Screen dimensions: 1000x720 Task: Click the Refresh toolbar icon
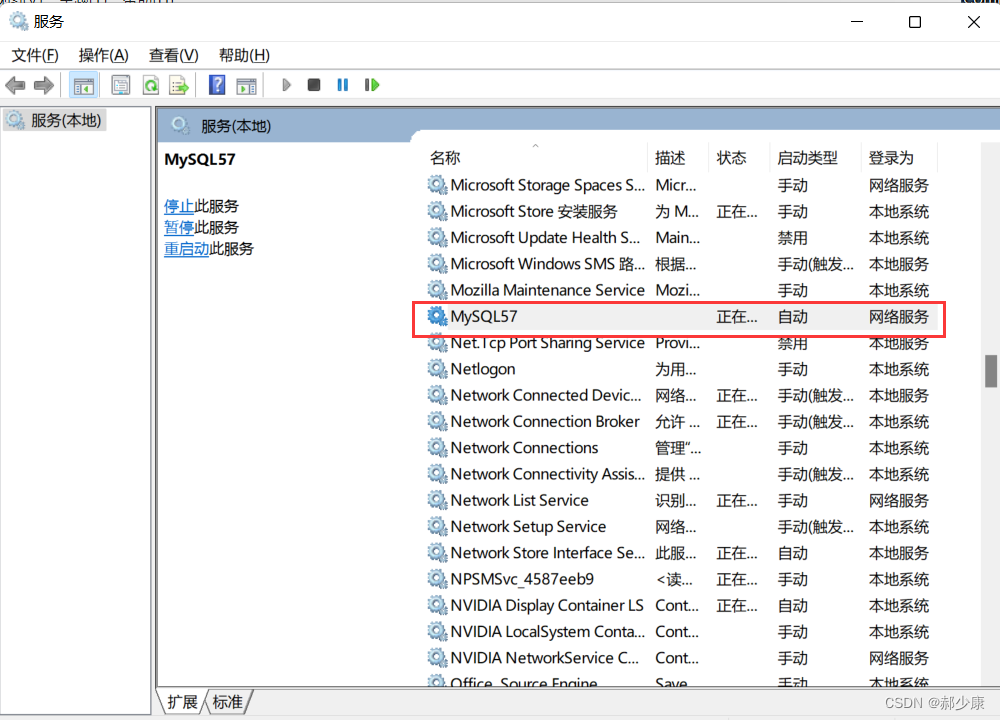151,85
